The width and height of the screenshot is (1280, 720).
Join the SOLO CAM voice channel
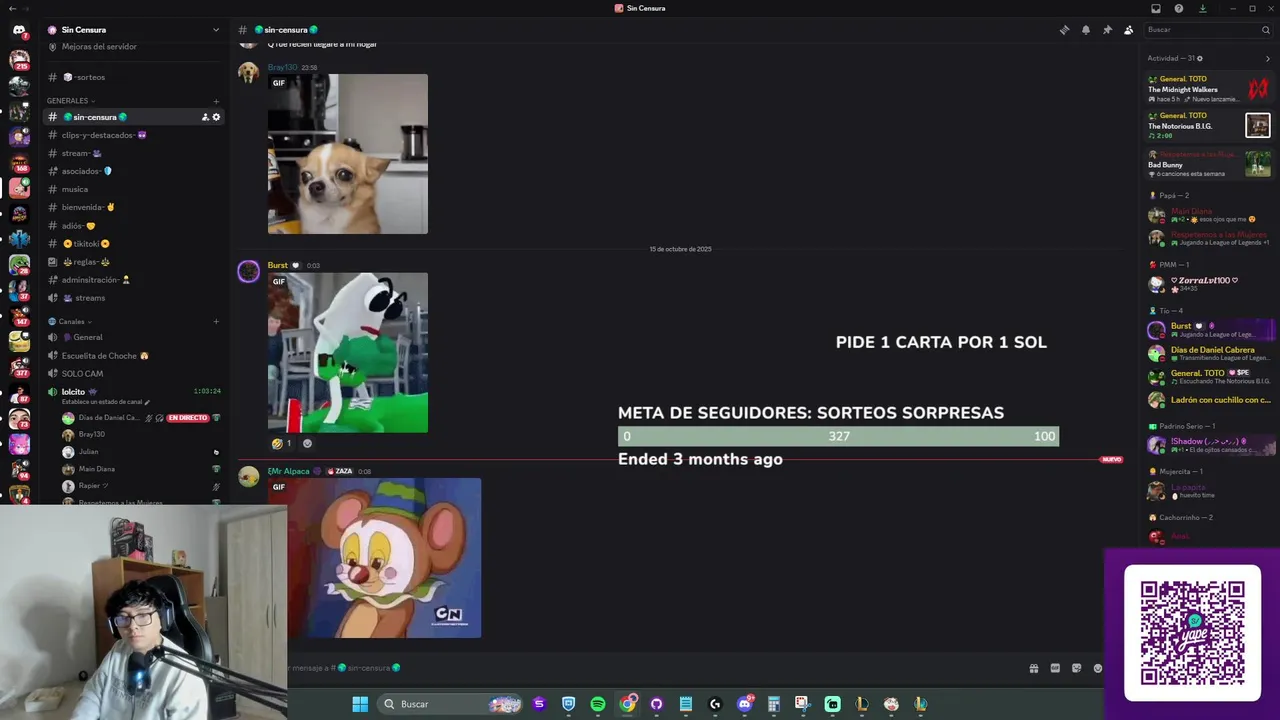tap(133, 373)
